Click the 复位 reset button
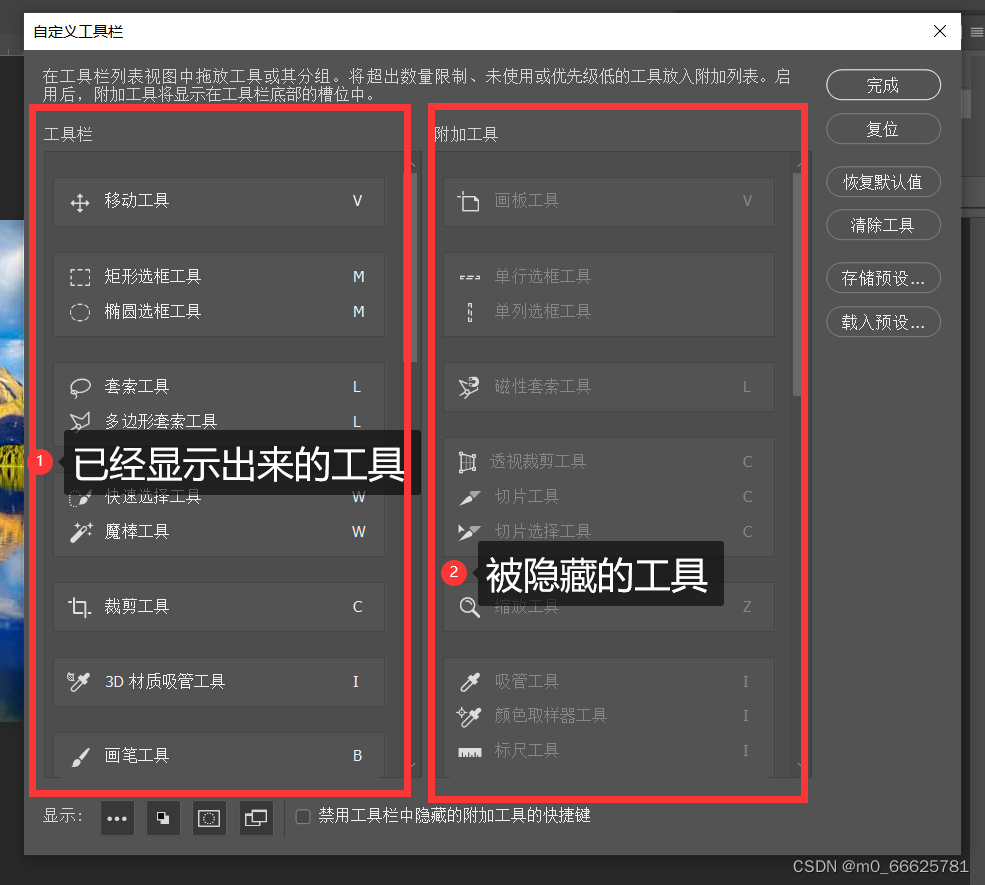The height and width of the screenshot is (885, 985). coord(883,129)
